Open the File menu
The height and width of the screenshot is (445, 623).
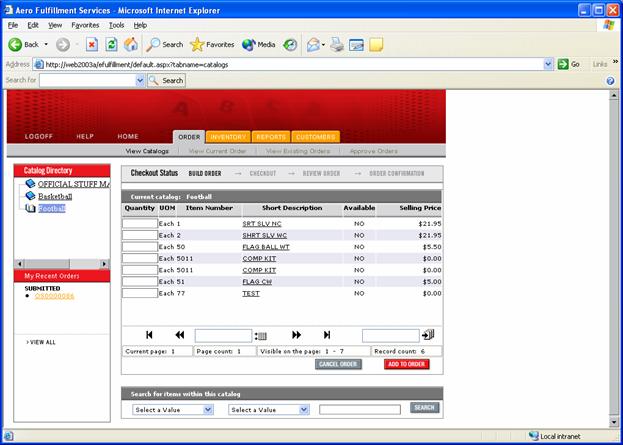click(x=13, y=25)
